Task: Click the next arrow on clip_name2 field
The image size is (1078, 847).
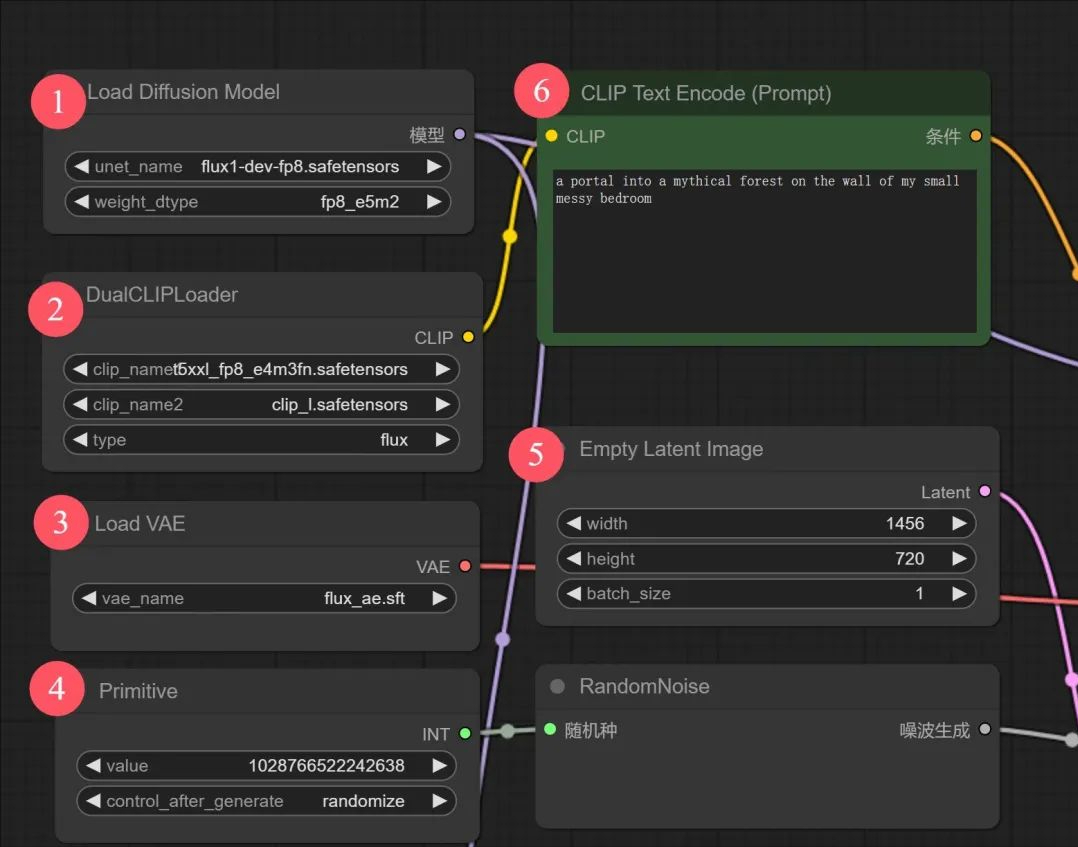Action: [x=442, y=405]
